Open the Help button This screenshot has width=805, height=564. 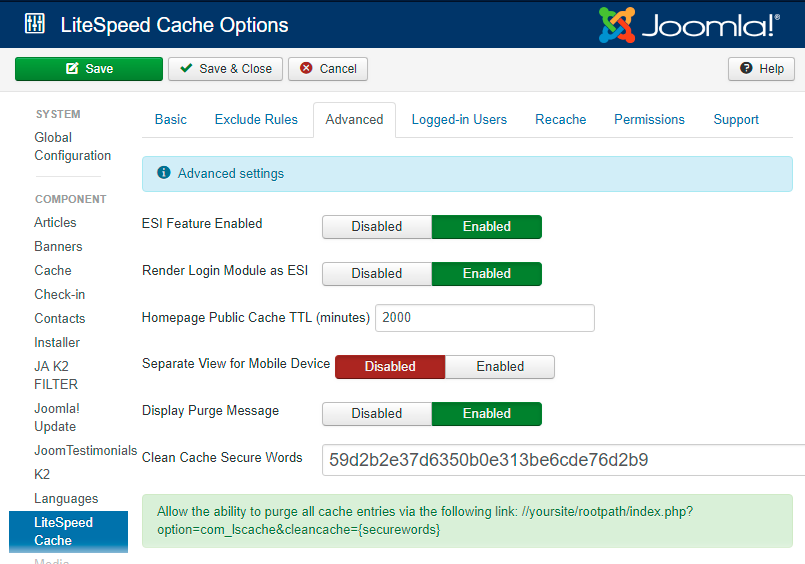coord(761,69)
